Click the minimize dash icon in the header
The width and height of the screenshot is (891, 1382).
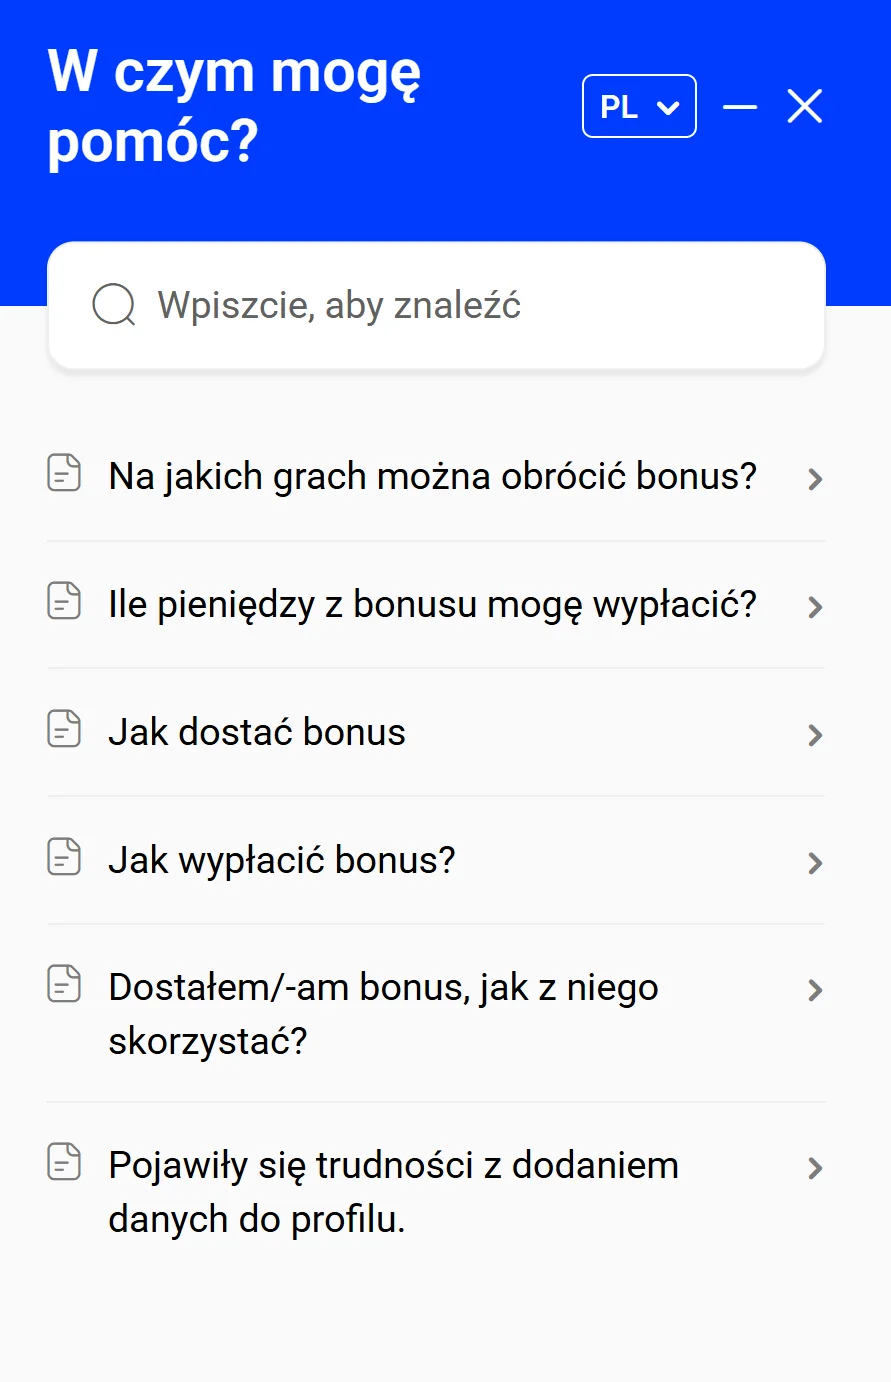point(740,106)
